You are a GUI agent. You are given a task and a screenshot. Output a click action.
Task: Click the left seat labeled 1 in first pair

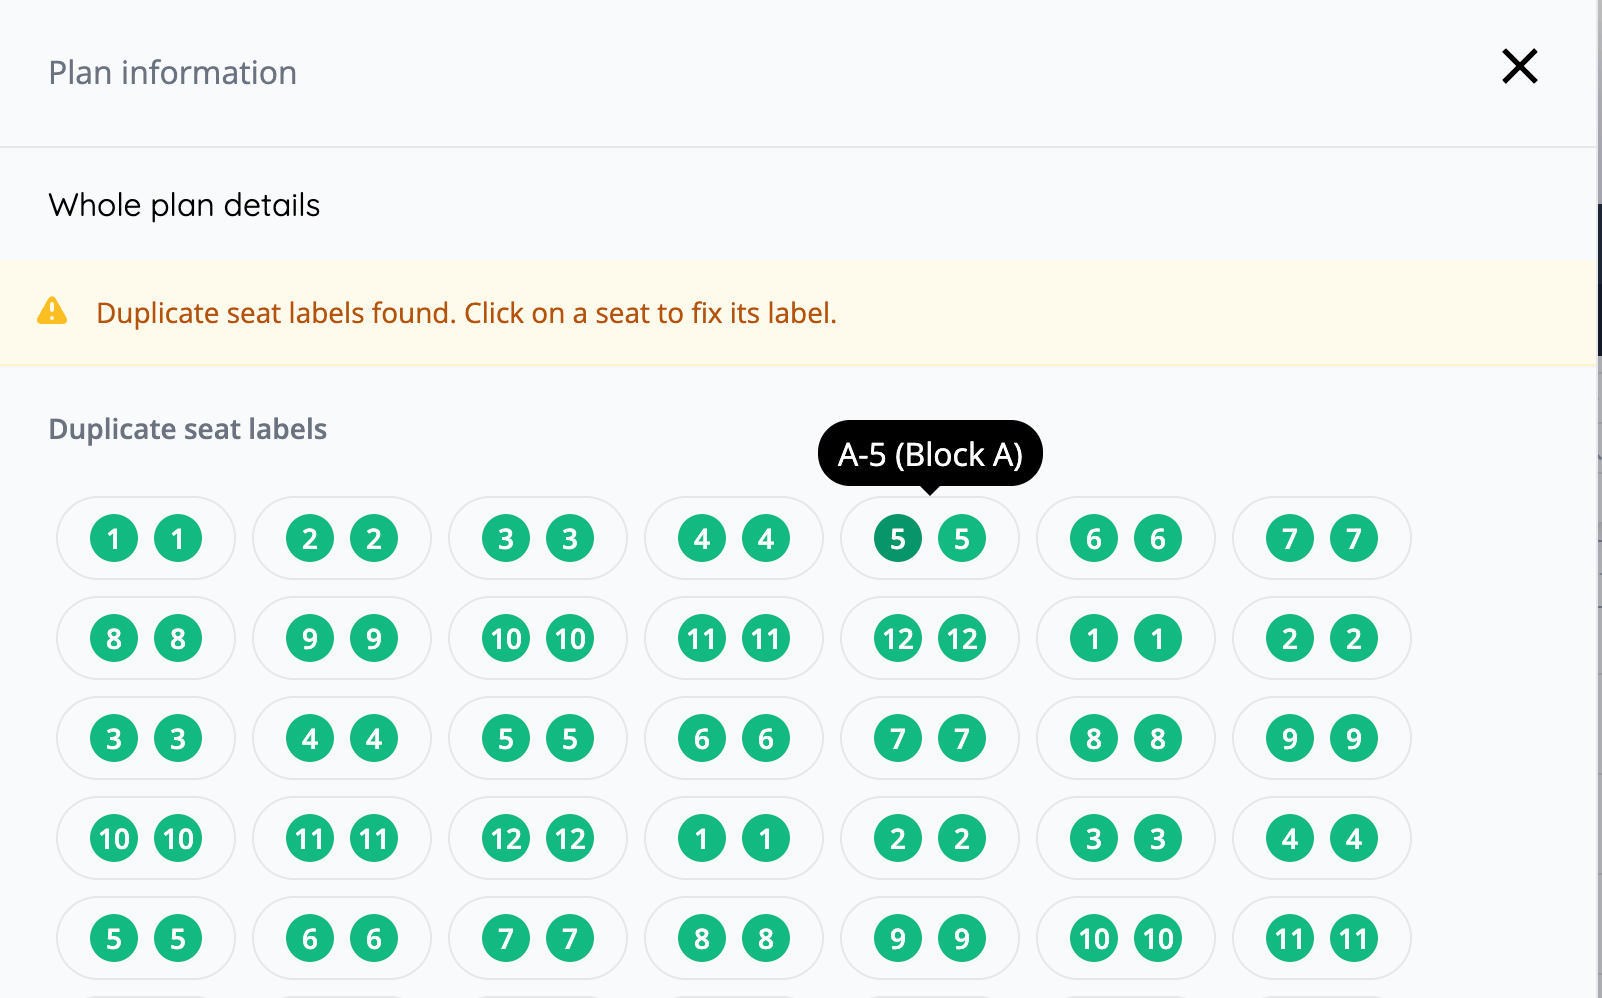(x=113, y=538)
